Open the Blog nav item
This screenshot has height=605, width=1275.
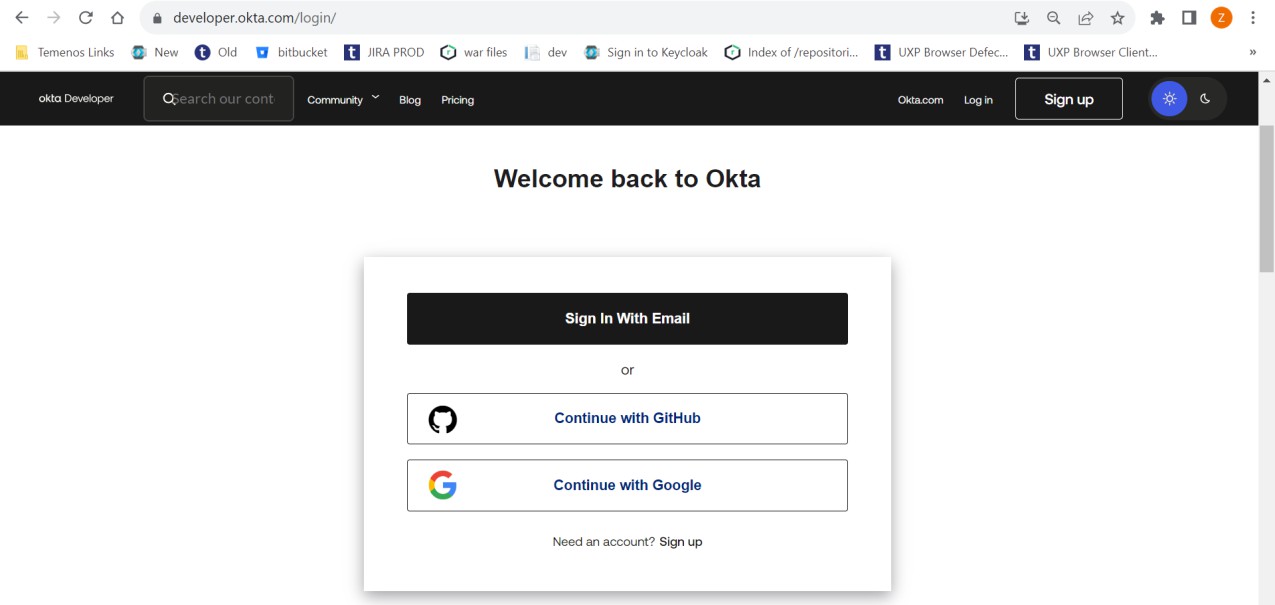coord(410,100)
